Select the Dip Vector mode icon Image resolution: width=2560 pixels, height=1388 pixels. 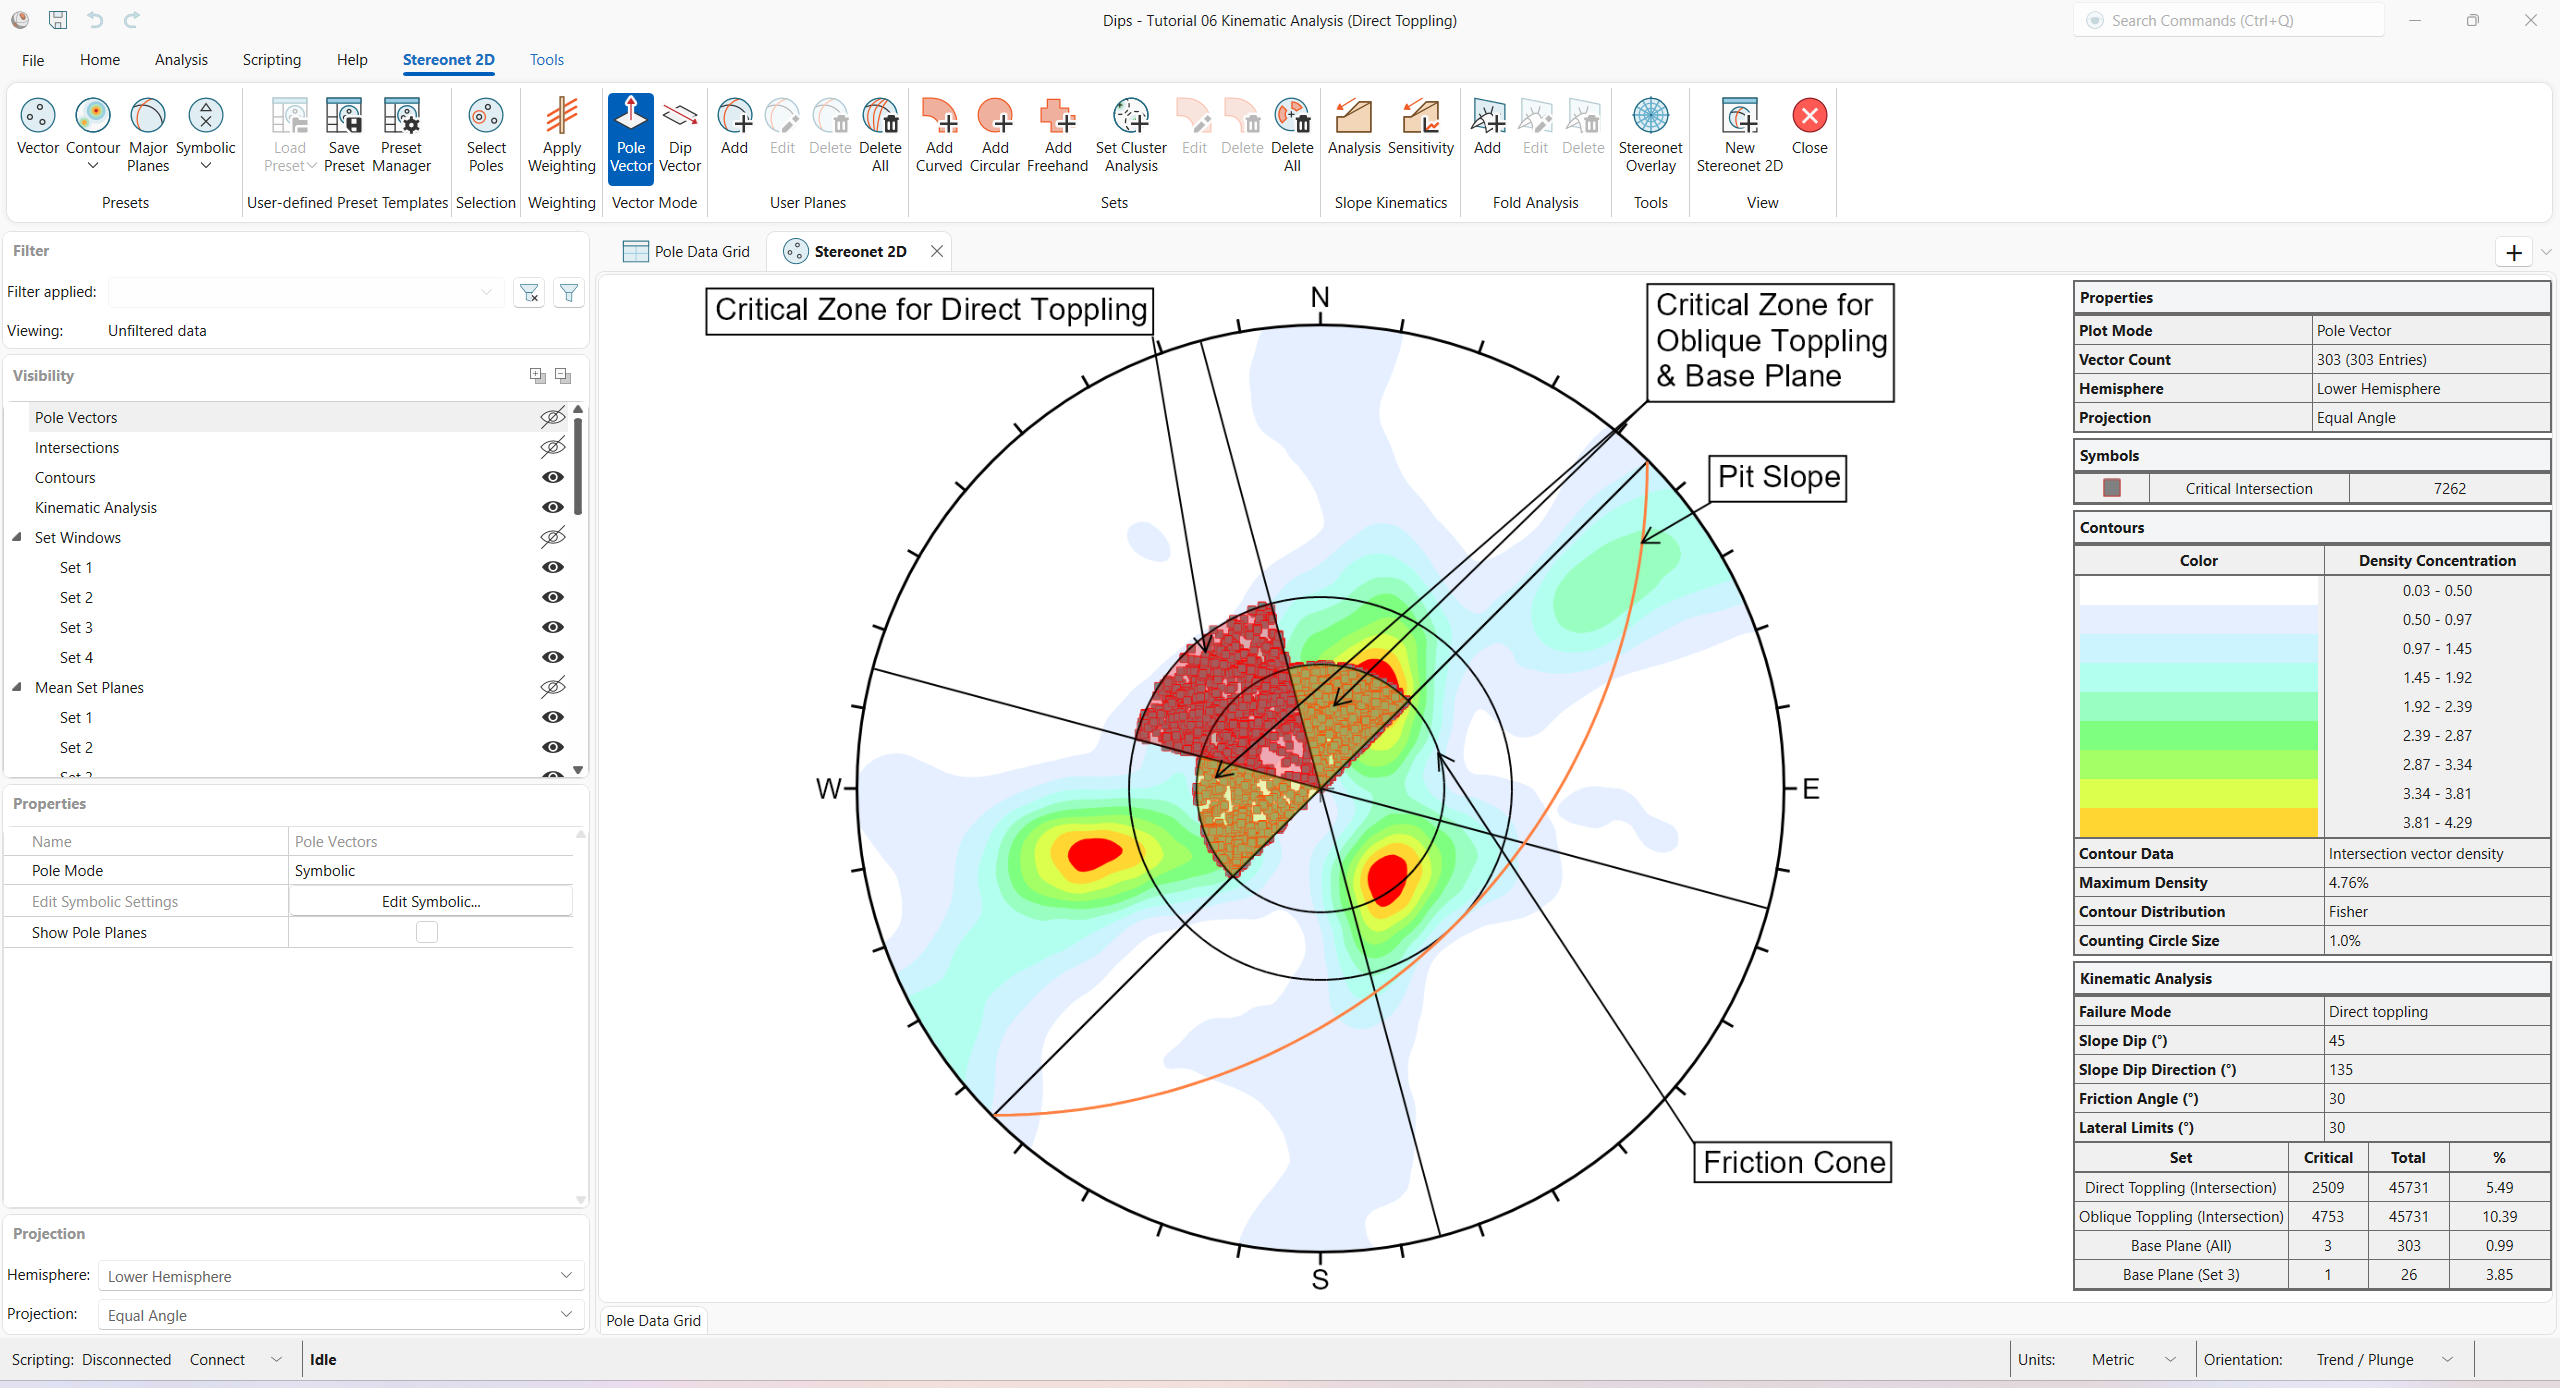[680, 117]
